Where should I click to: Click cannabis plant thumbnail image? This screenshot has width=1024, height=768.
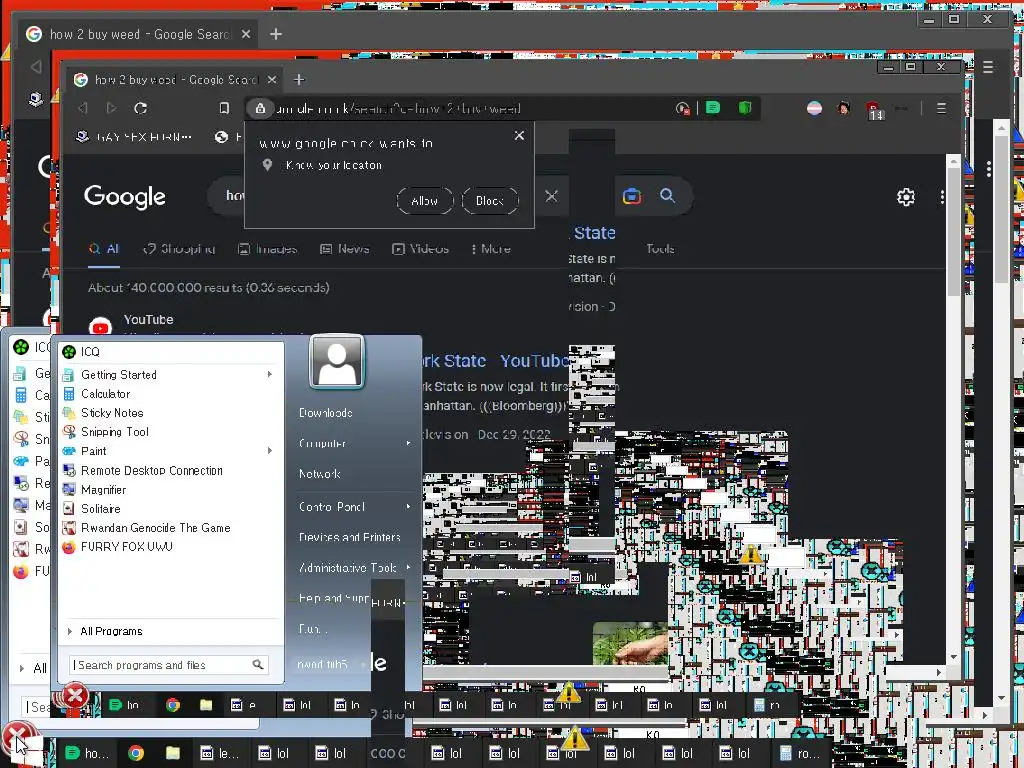(x=630, y=643)
